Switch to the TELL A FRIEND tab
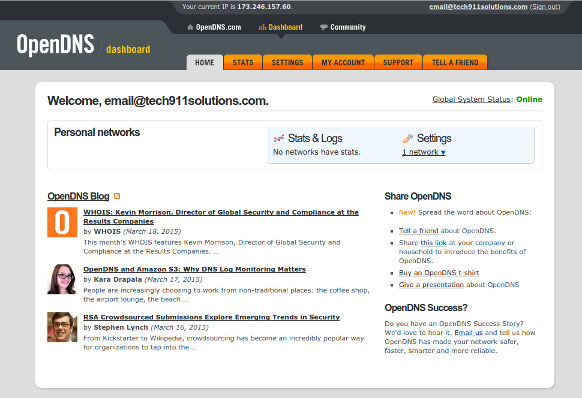Screen dimensions: 582x398 point(455,62)
